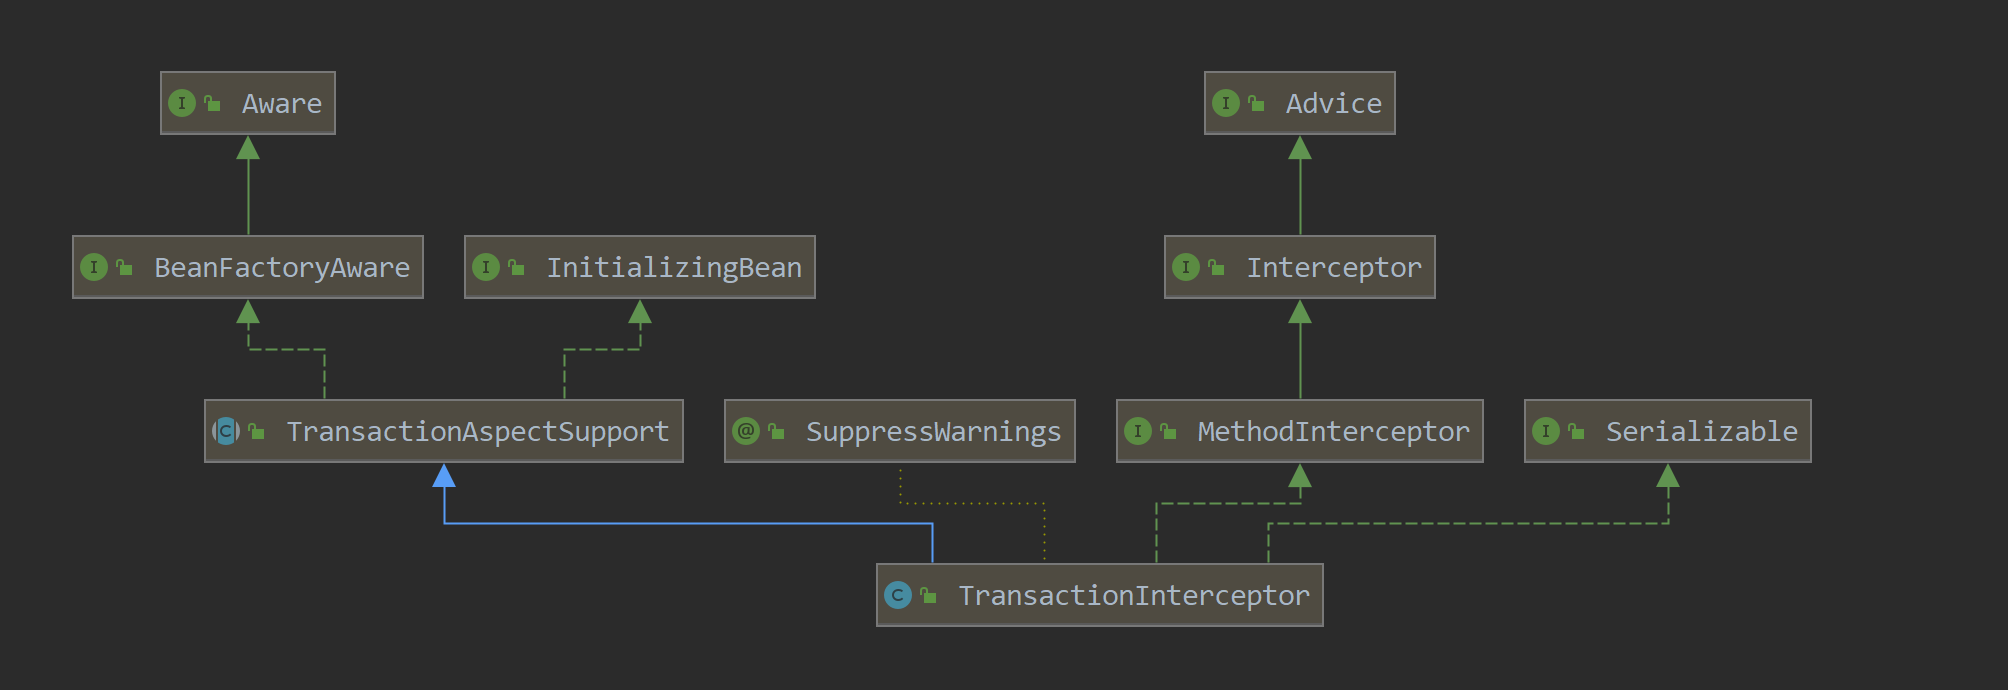Select the Aware interface node label

[x=281, y=104]
